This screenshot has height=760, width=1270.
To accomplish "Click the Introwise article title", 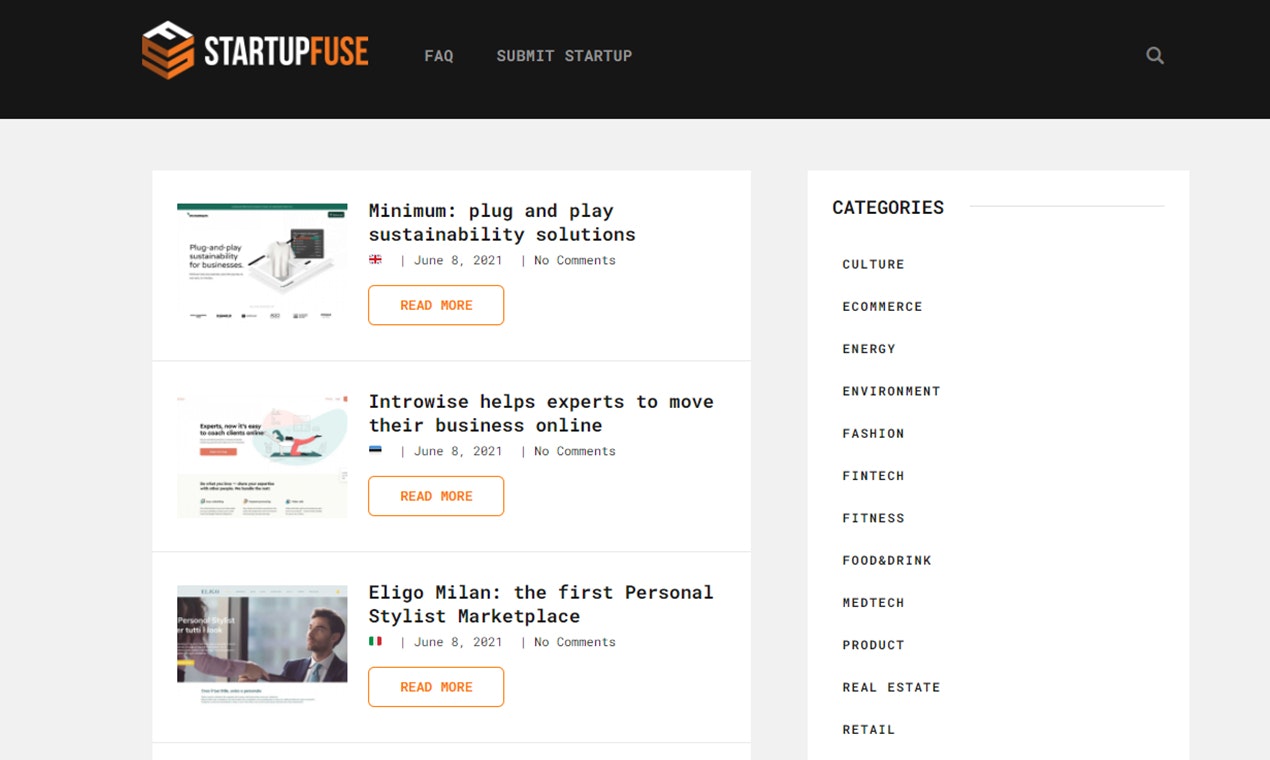I will click(x=541, y=413).
